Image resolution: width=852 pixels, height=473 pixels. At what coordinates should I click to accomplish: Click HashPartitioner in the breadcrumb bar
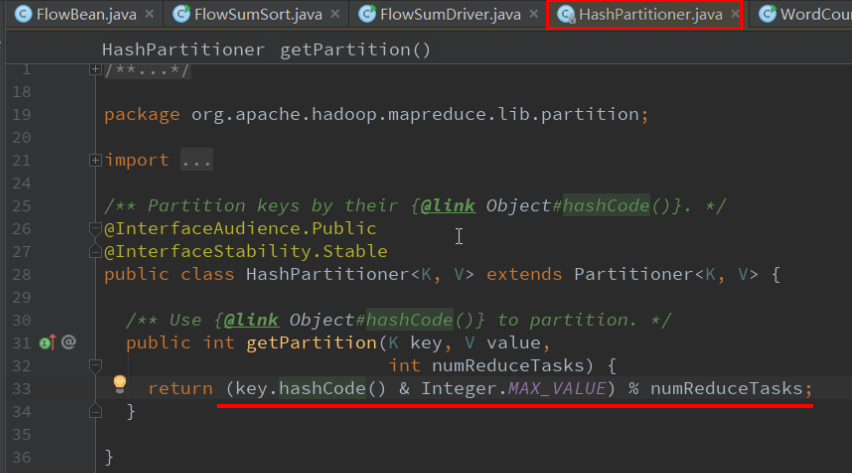pyautogui.click(x=183, y=49)
